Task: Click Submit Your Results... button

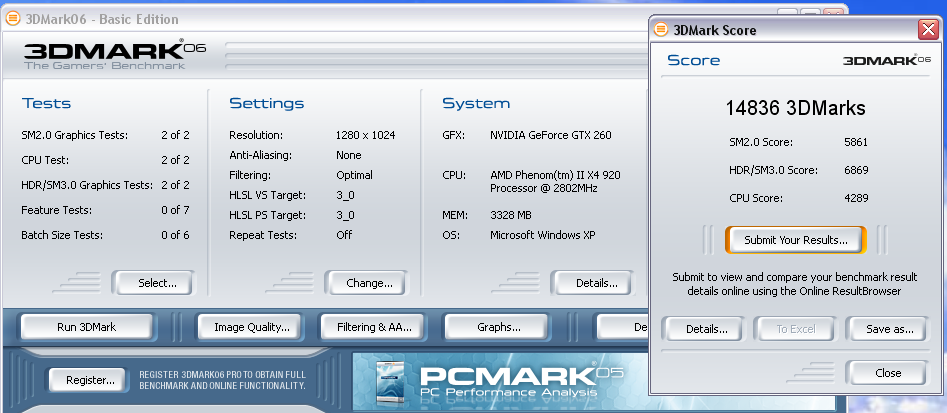Action: (795, 240)
